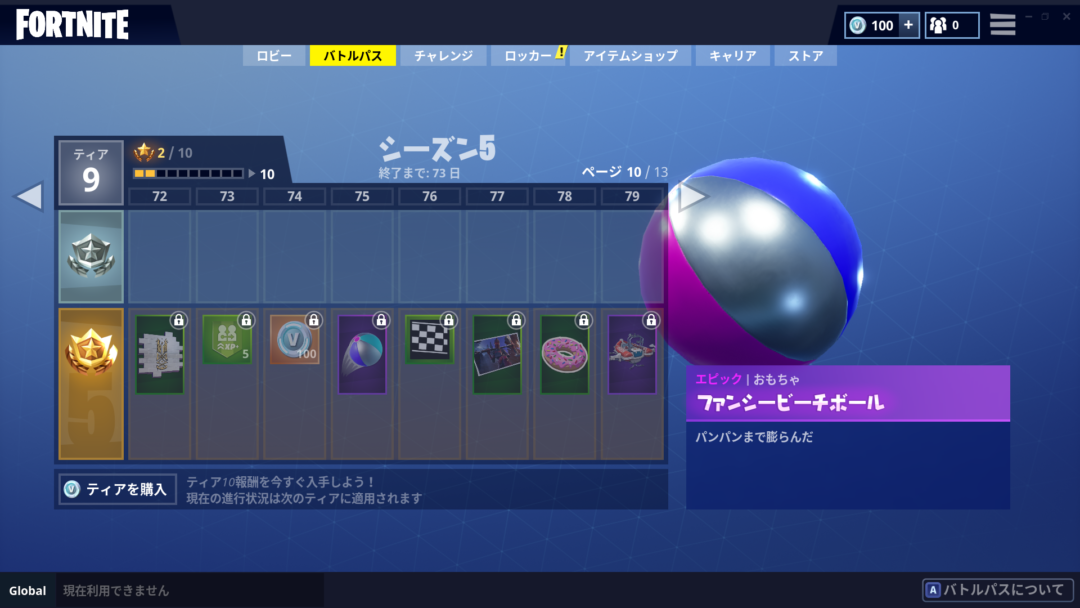Viewport: 1080px width, 608px height.
Task: Click the V-Bucks icon on ティアを購入
Action: (x=72, y=489)
